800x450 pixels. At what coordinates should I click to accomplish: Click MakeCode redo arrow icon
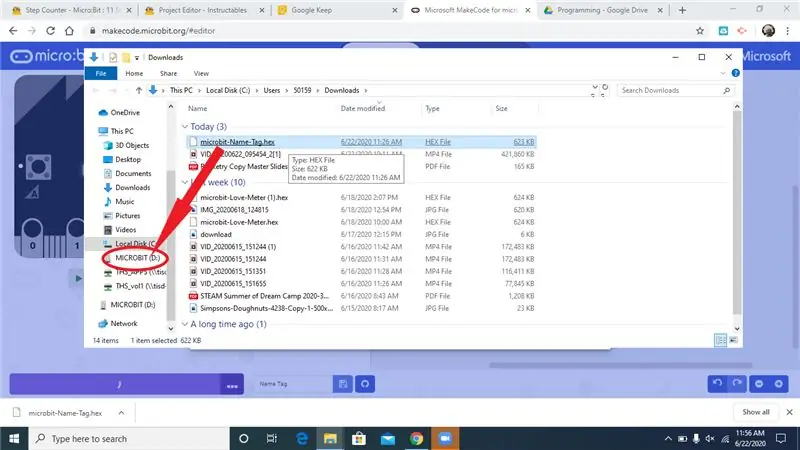tap(737, 384)
